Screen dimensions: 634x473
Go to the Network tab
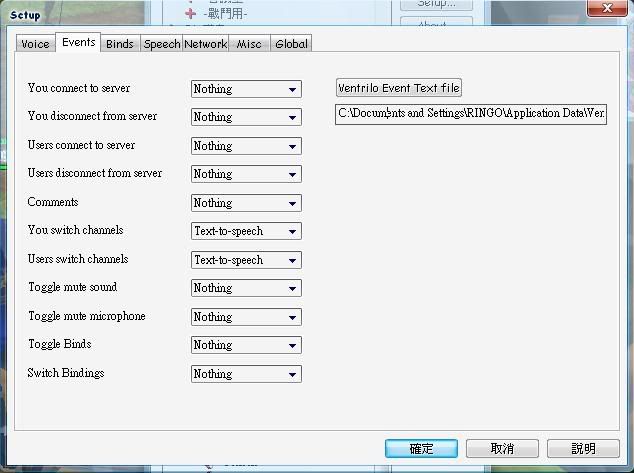coord(206,44)
